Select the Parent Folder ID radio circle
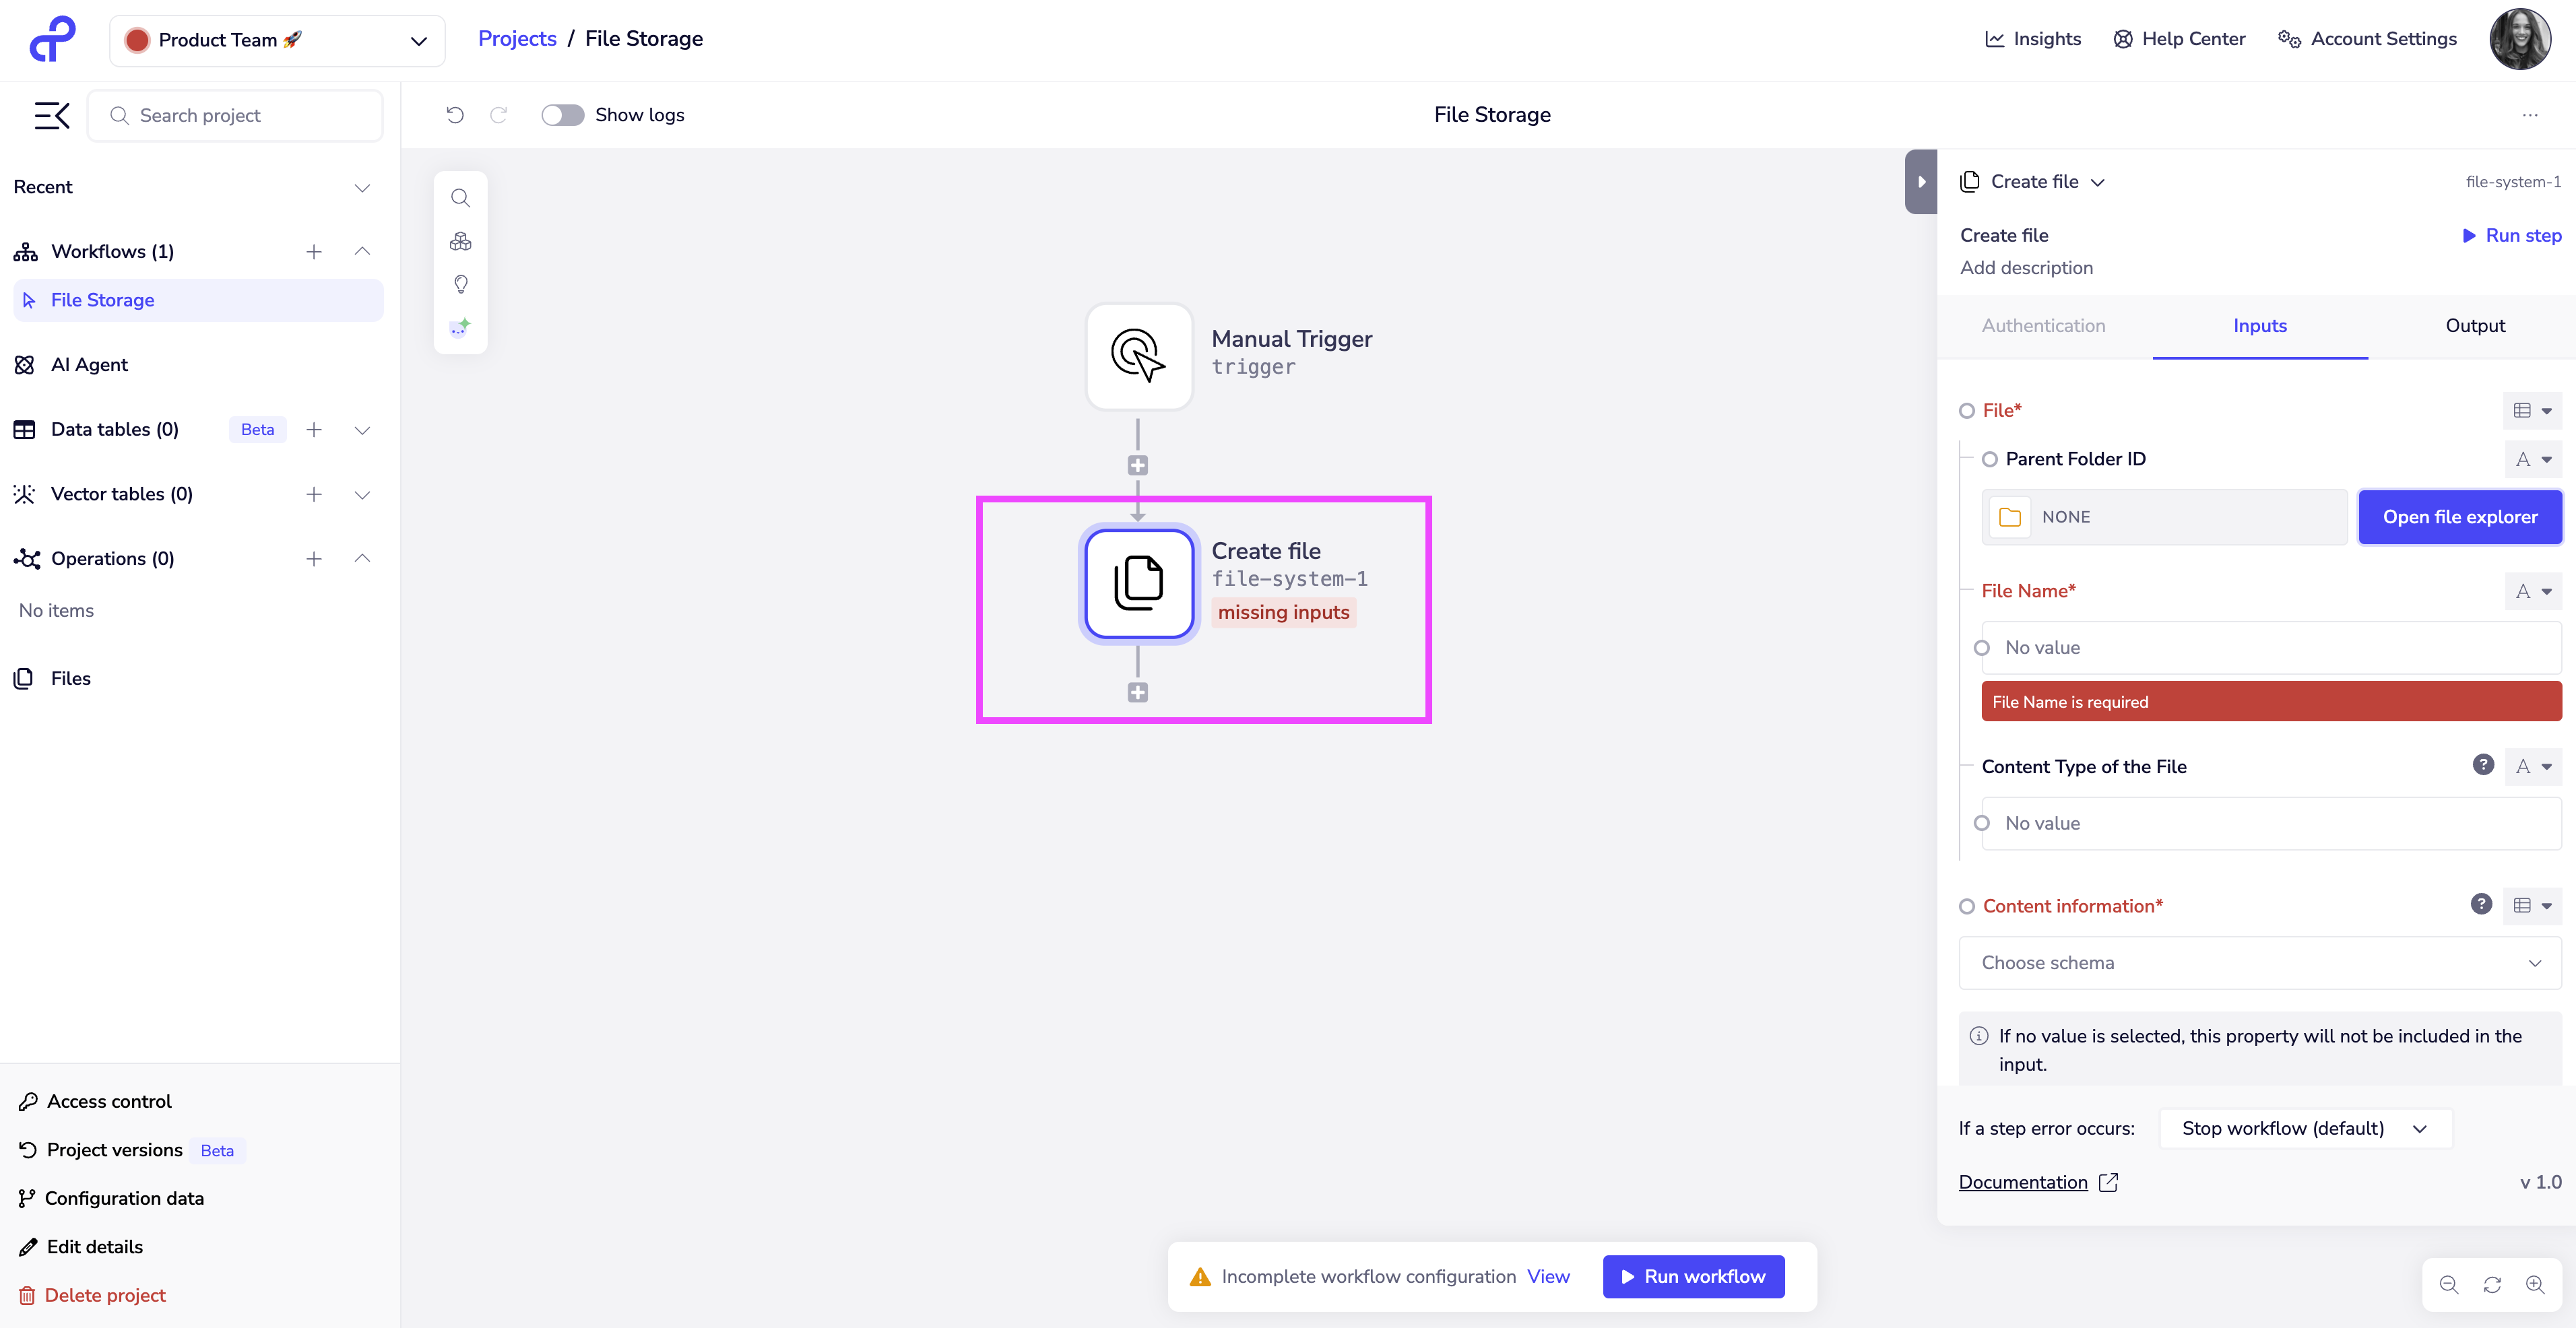2576x1328 pixels. click(1990, 459)
